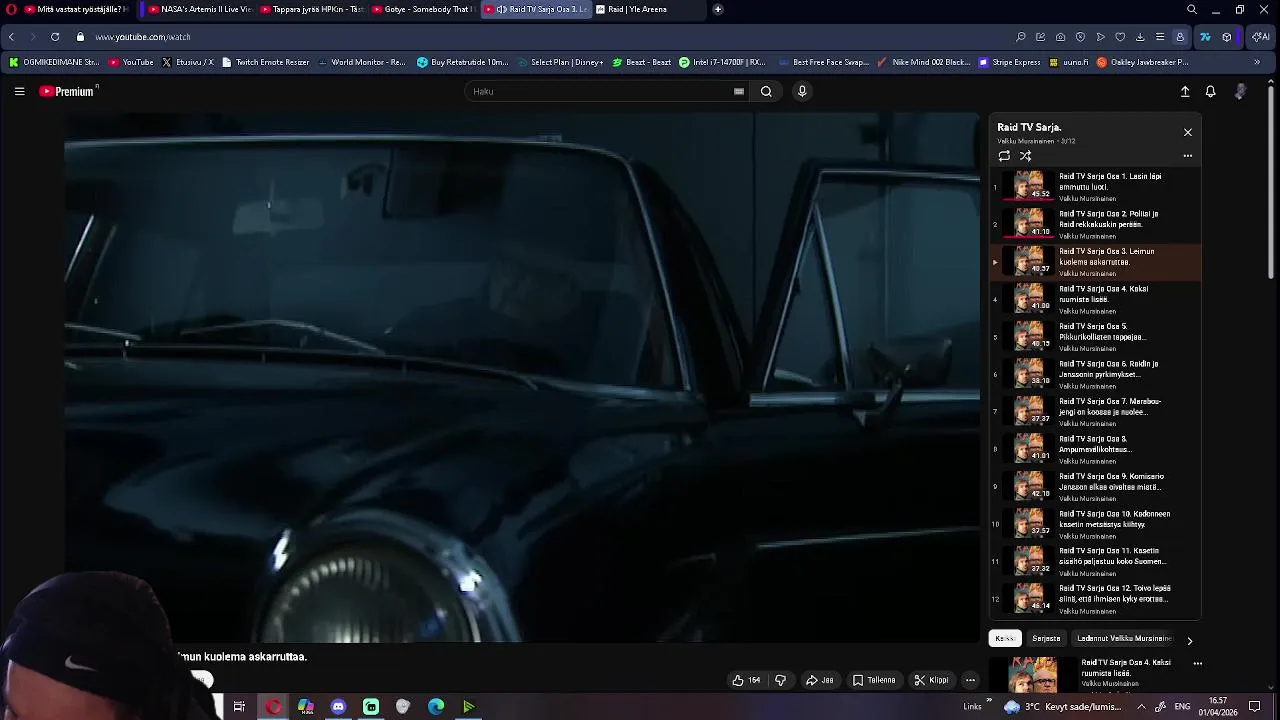Click the YouTube search magnifier button
Image resolution: width=1280 pixels, height=720 pixels.
(766, 91)
